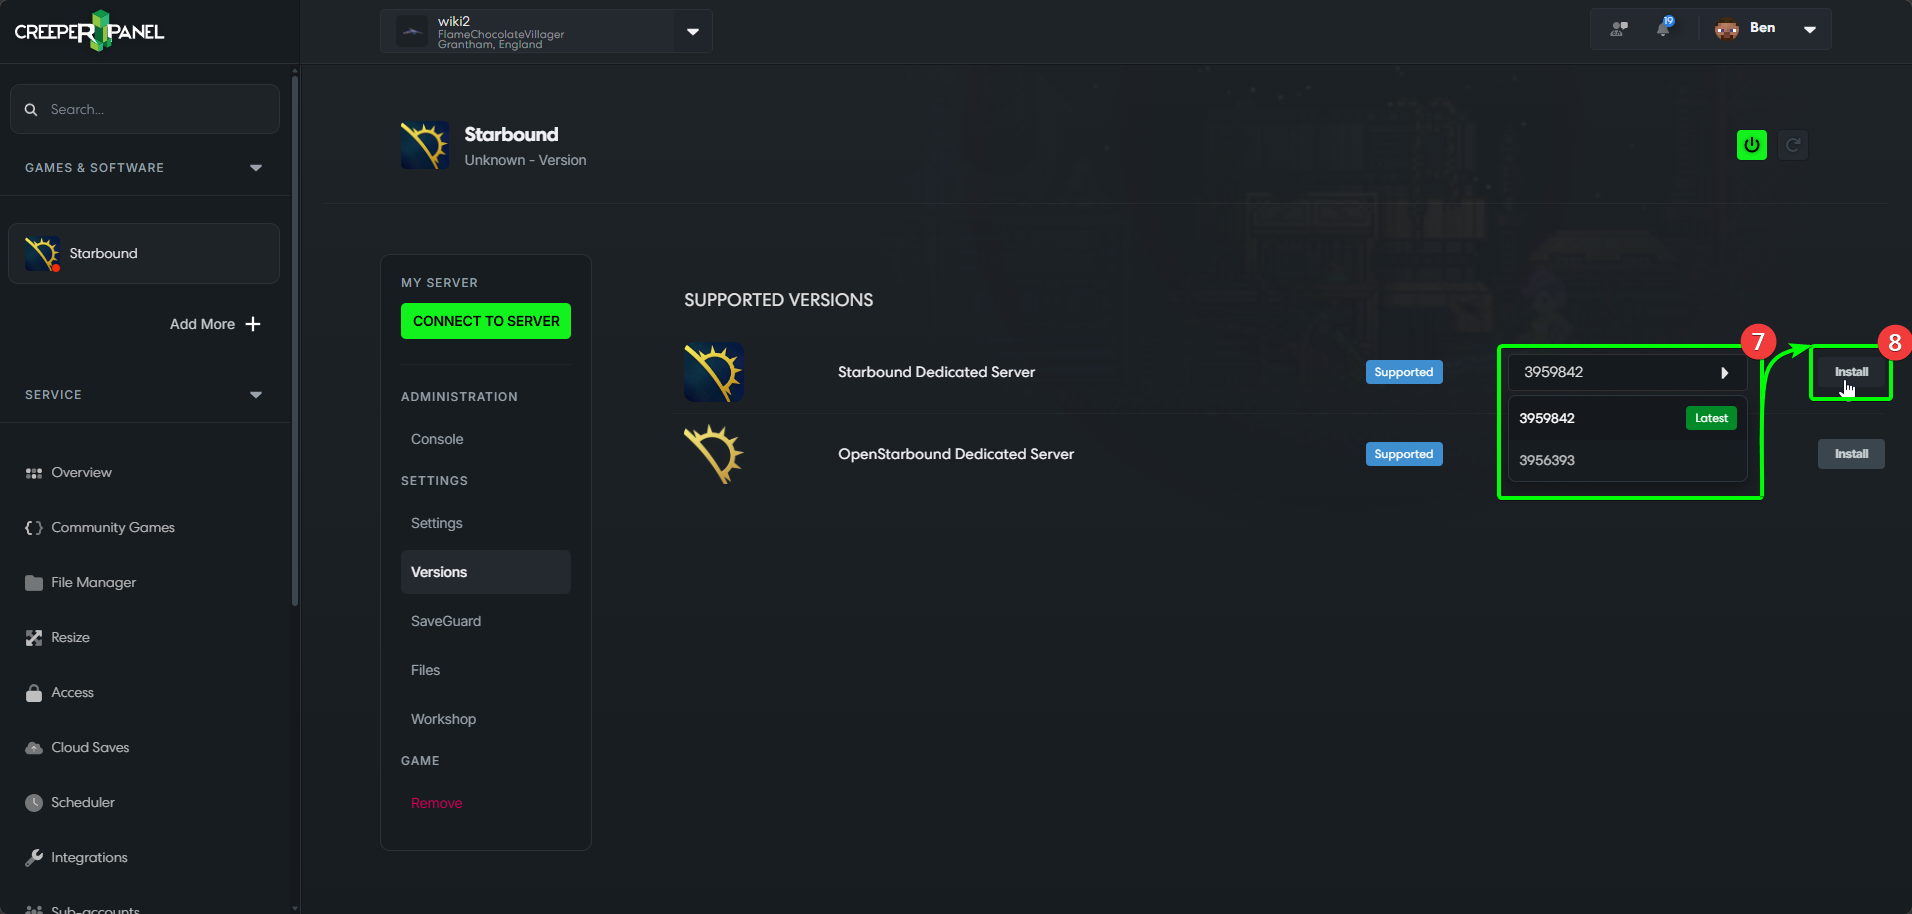This screenshot has width=1912, height=914.
Task: Click the Connect to Server button
Action: coord(486,321)
